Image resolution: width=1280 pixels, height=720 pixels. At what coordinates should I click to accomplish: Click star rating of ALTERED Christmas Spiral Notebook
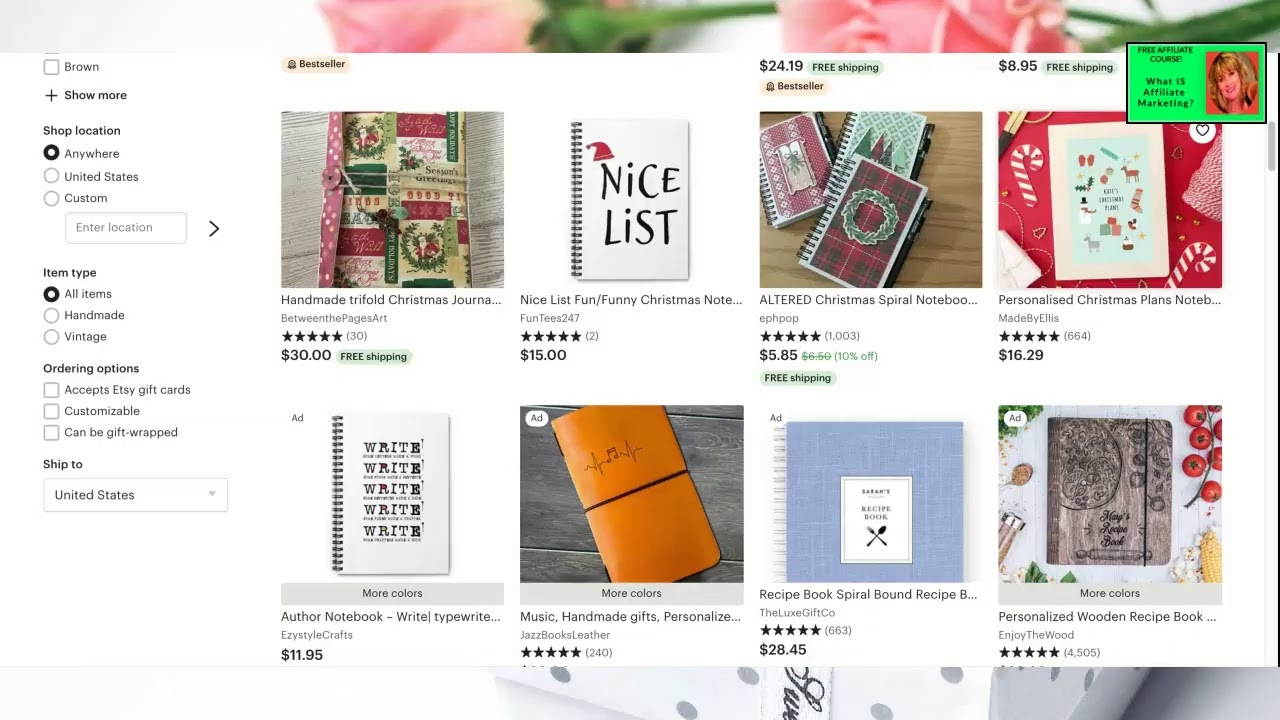(790, 337)
